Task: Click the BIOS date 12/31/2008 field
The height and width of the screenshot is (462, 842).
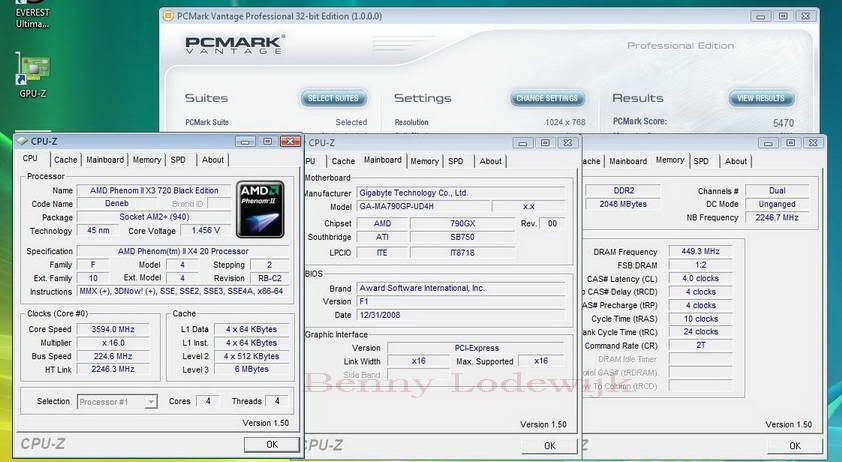Action: pos(461,315)
